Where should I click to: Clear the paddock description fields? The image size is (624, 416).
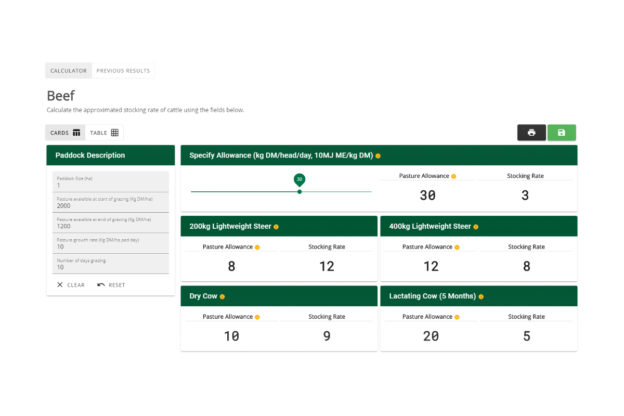pos(70,285)
